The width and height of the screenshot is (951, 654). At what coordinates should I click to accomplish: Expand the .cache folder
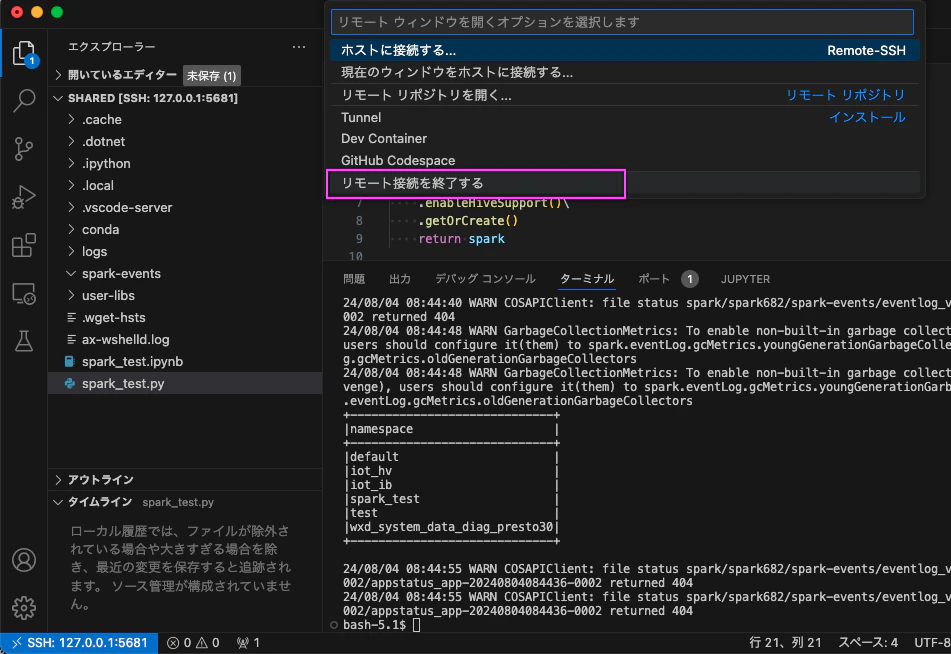pos(185,120)
